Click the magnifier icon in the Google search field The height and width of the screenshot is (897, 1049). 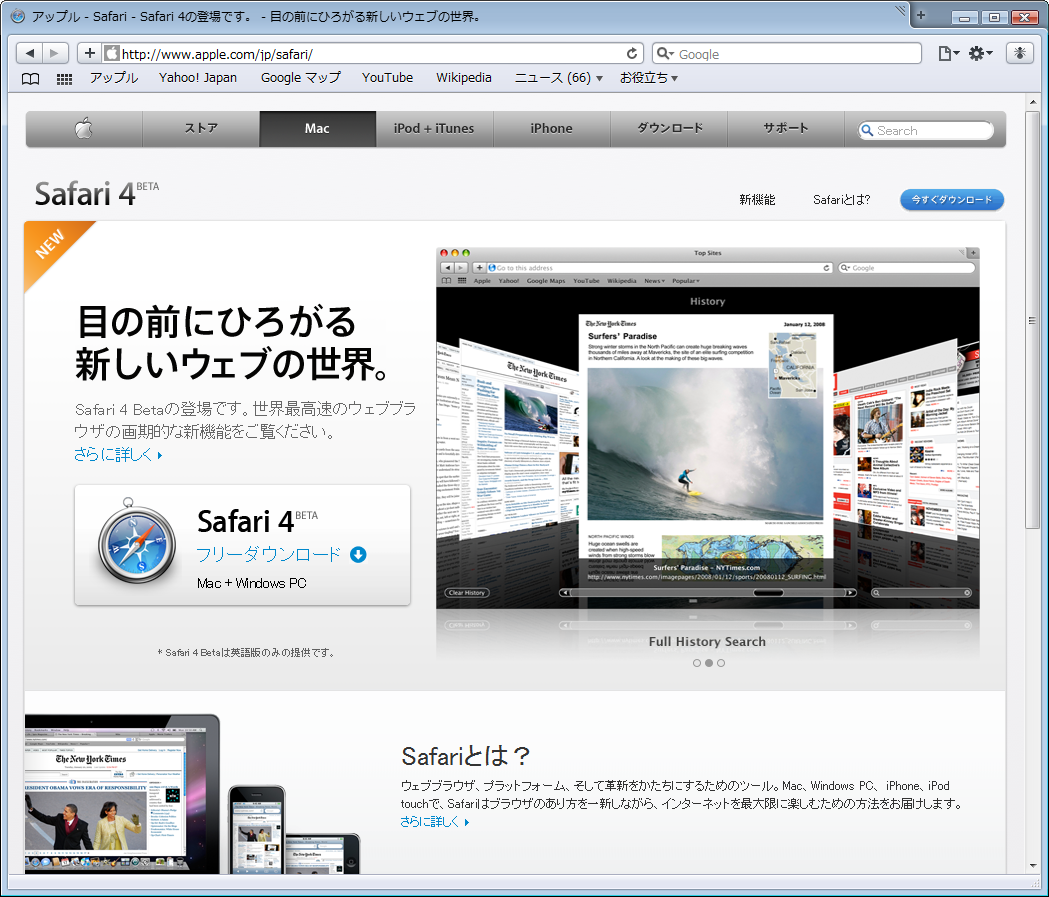[x=664, y=54]
